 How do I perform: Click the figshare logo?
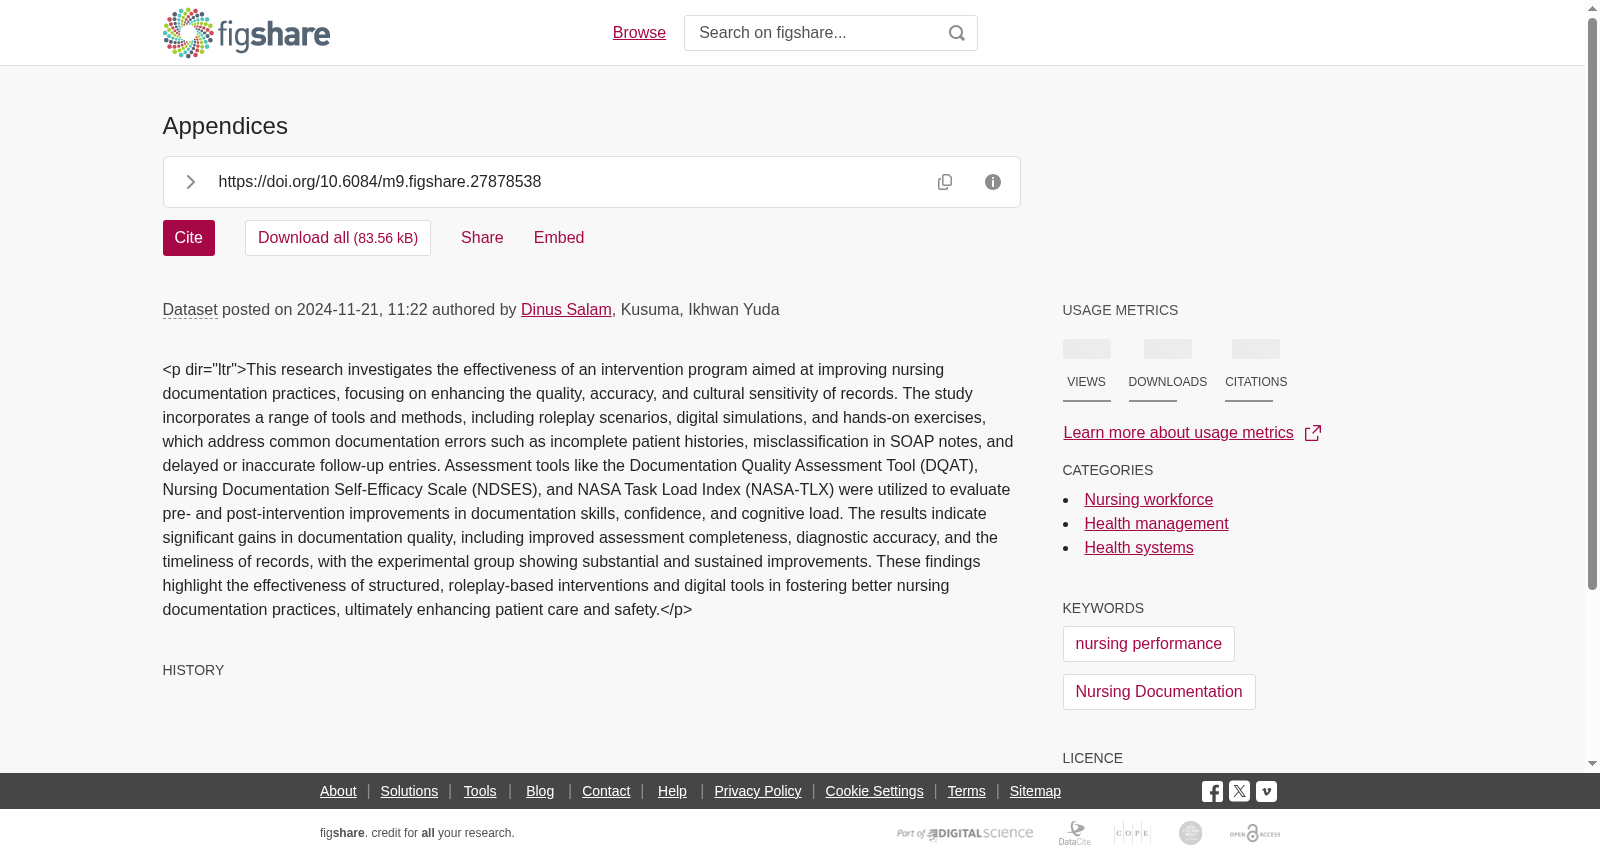pyautogui.click(x=246, y=33)
